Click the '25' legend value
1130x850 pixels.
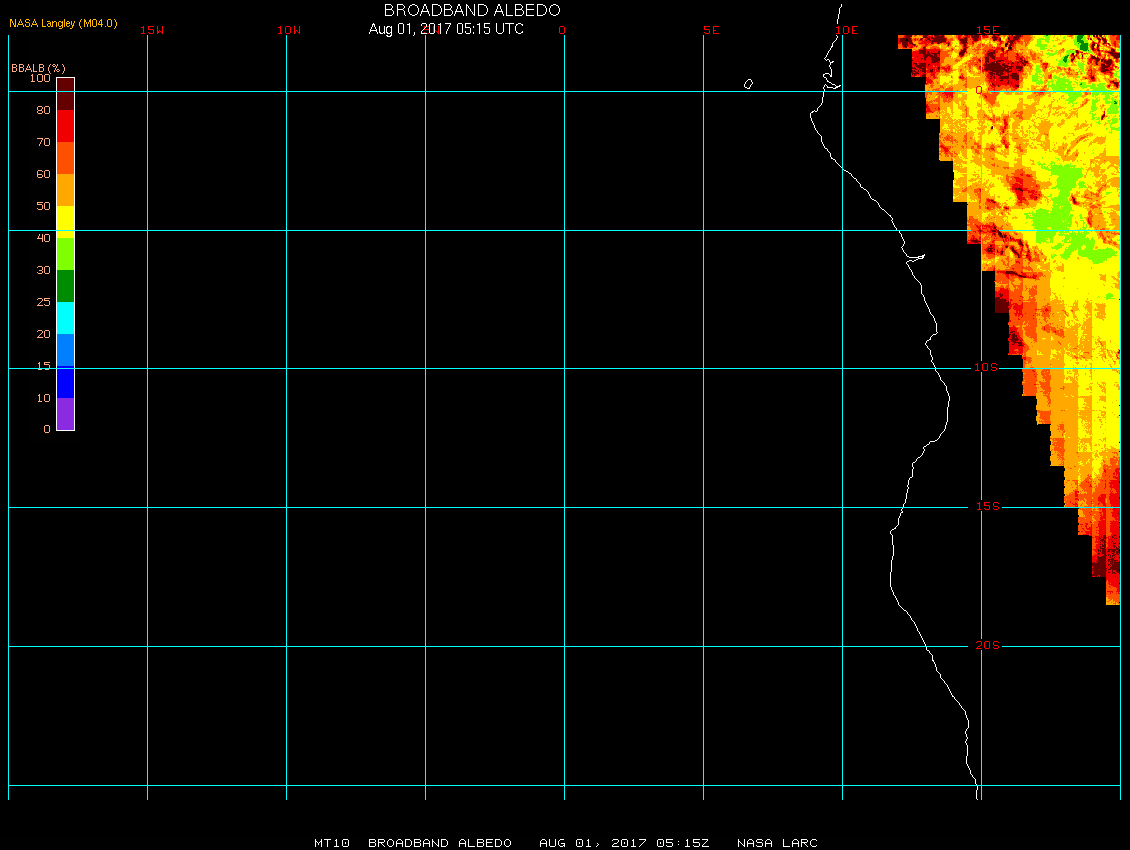(x=44, y=302)
